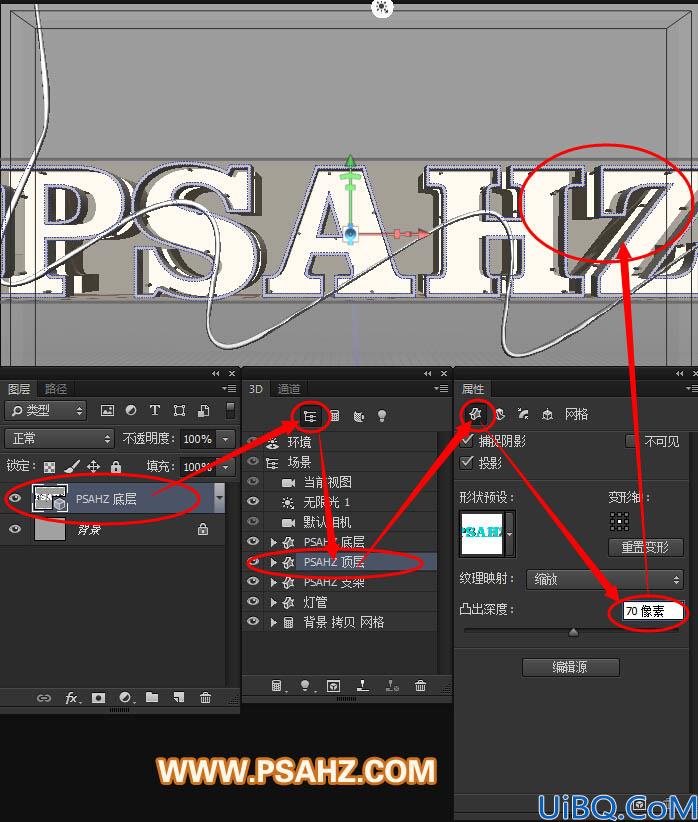698x822 pixels.
Task: Toggle visibility of 灯管 object
Action: 253,601
